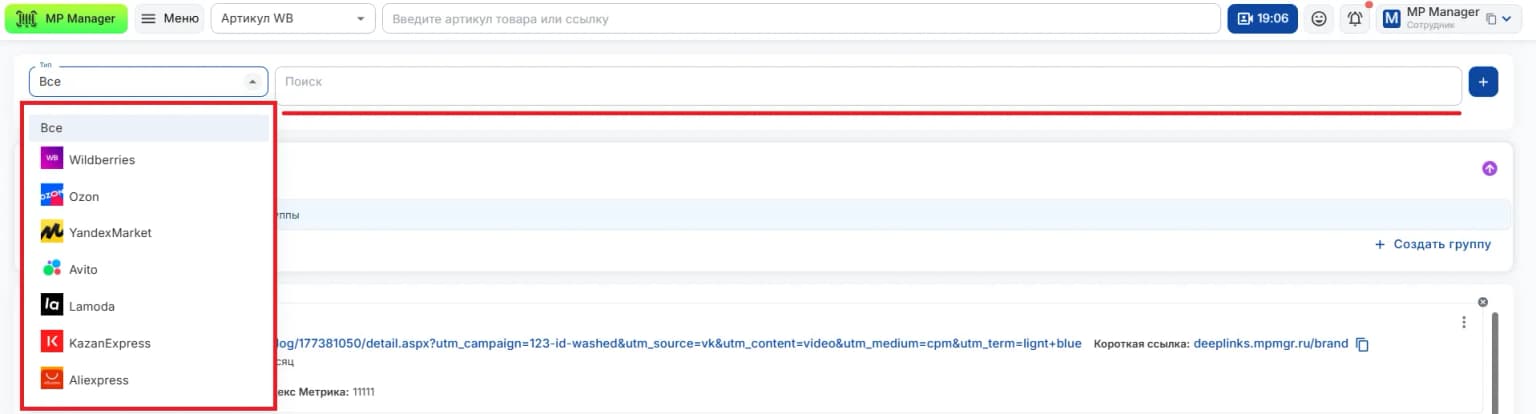
Task: Open the three-dot card options menu
Action: (x=1464, y=322)
